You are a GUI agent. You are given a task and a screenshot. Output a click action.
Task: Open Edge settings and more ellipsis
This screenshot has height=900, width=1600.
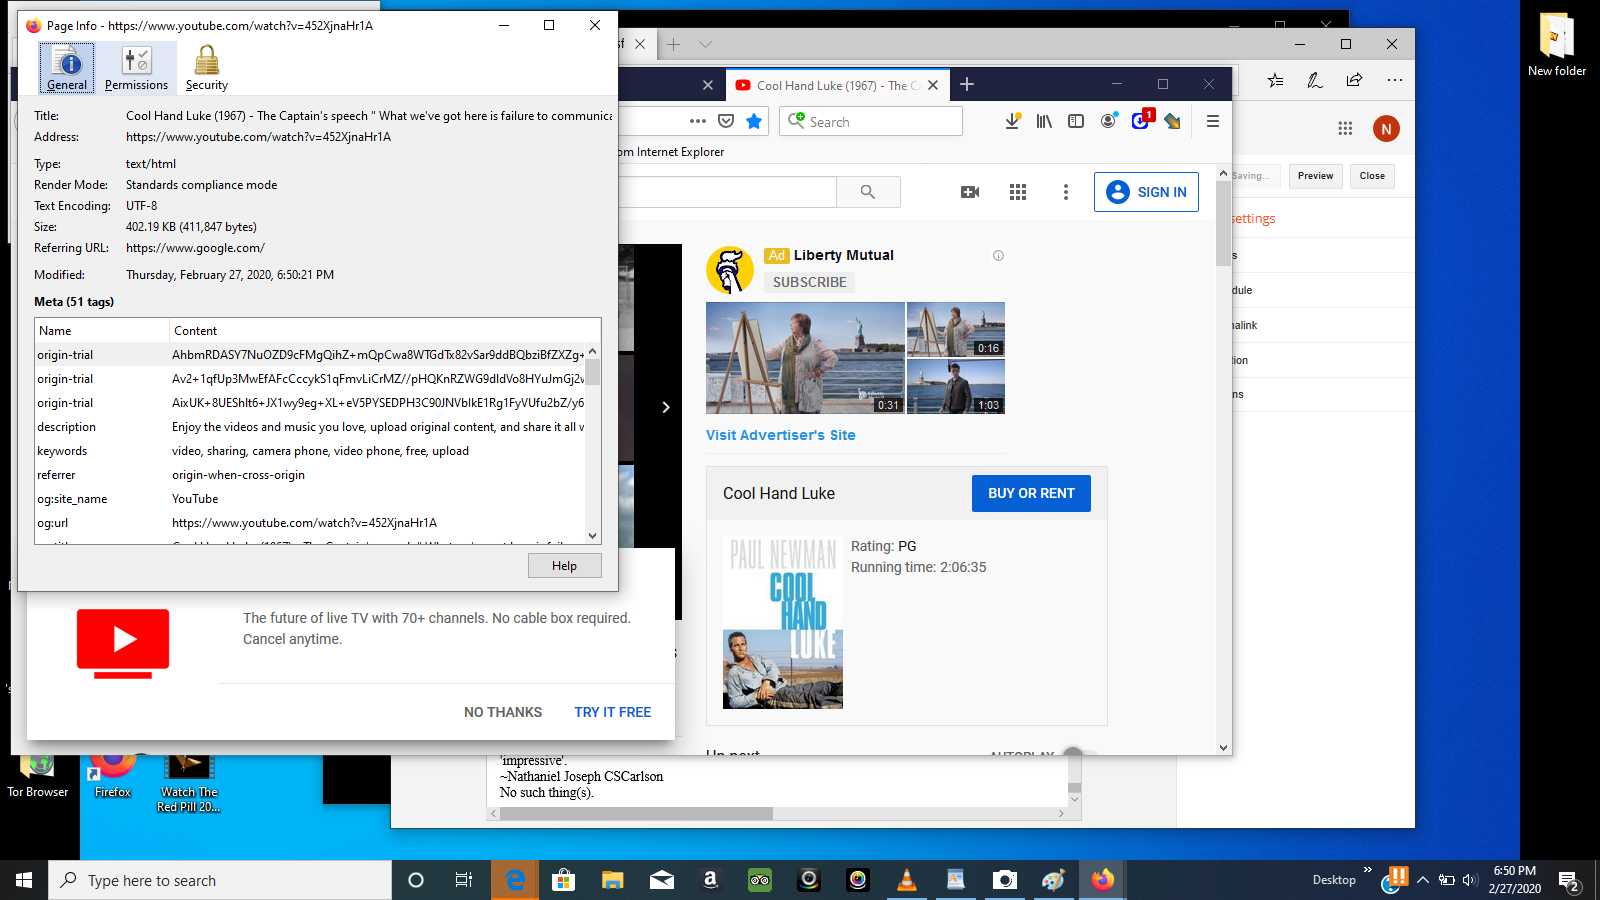click(x=1395, y=80)
